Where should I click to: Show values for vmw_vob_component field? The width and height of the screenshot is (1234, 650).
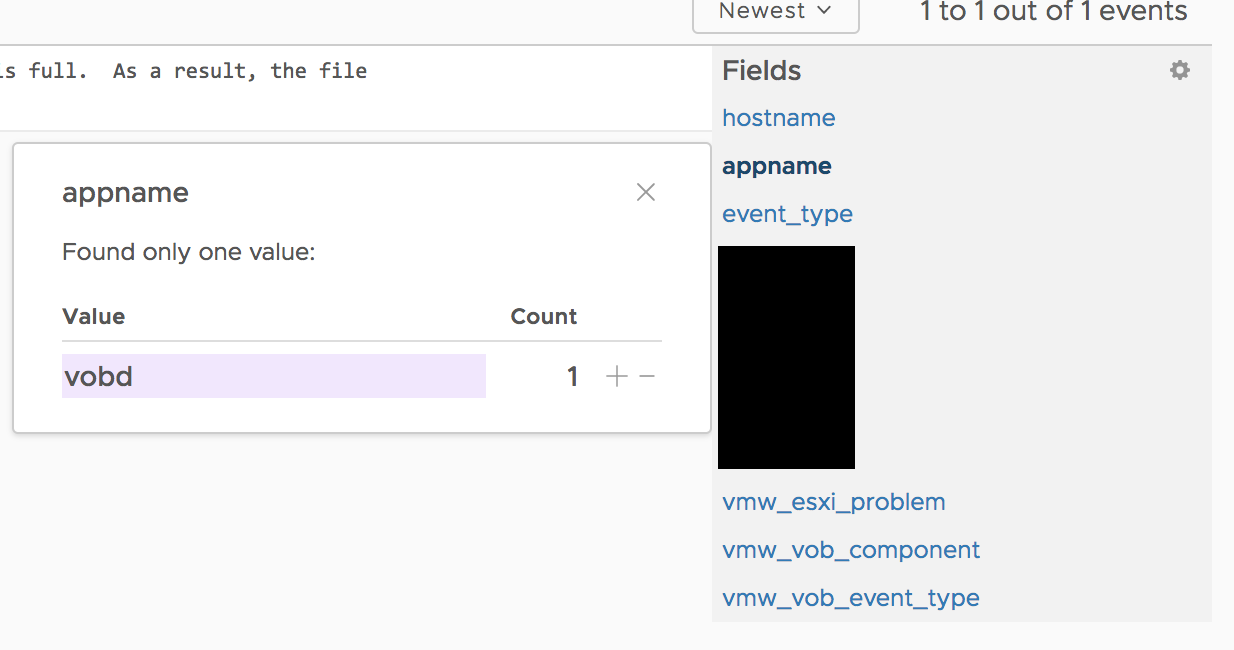pyautogui.click(x=851, y=550)
